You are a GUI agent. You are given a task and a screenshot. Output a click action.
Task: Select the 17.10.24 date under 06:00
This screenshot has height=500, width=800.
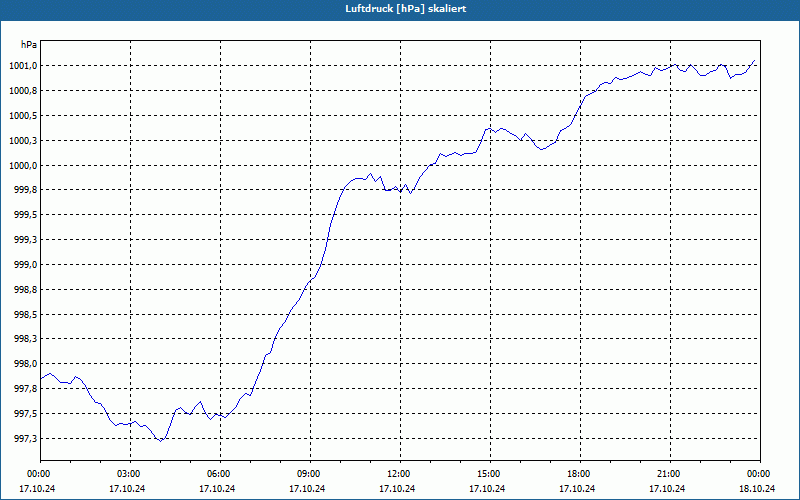(217, 489)
